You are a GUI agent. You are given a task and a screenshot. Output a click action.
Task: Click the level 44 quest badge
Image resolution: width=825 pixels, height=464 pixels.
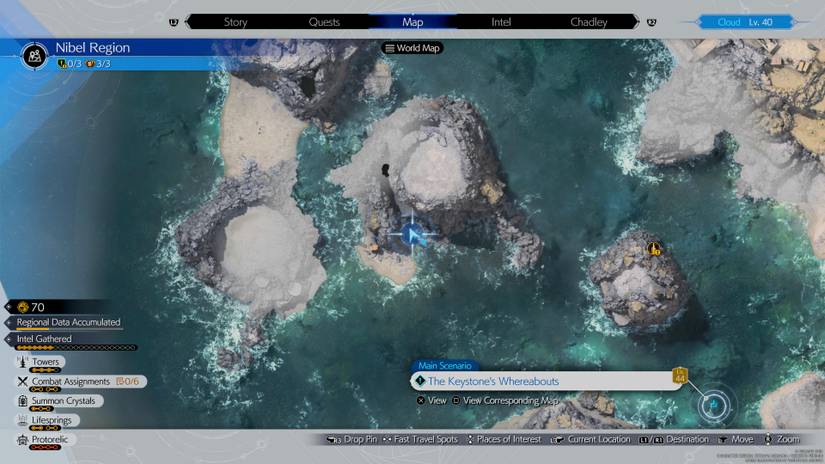coord(680,375)
